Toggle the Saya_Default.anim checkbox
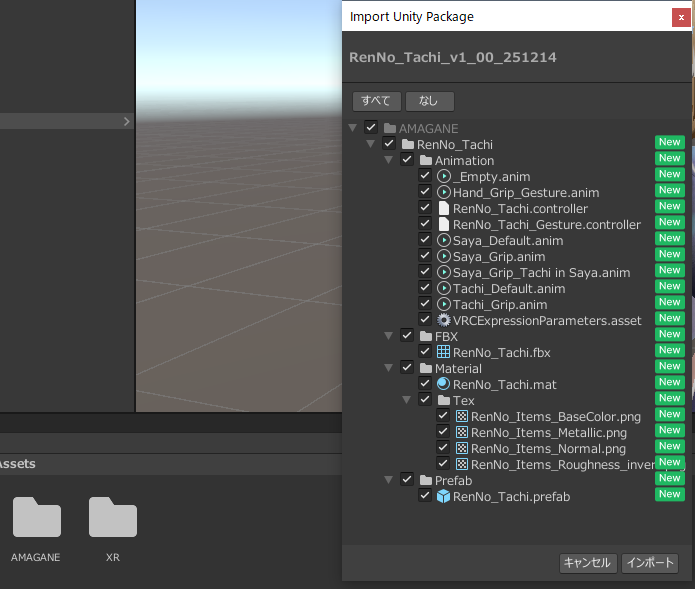 [425, 240]
